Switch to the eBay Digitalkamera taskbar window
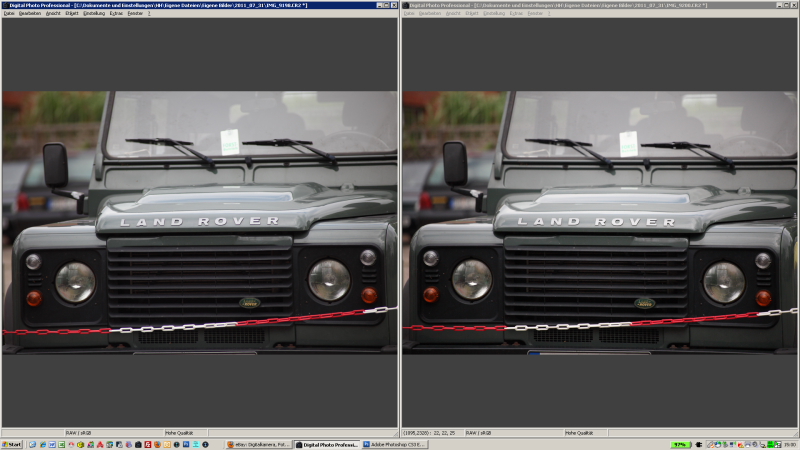This screenshot has height=450, width=800. pos(259,445)
